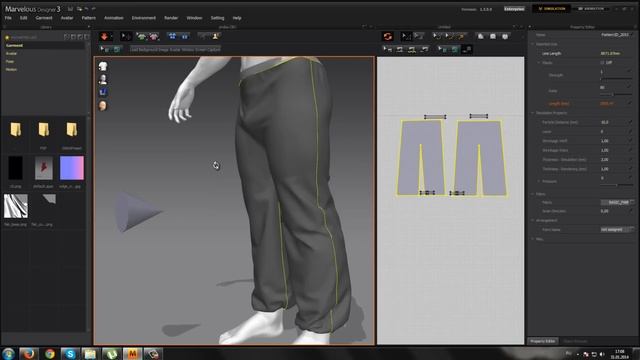
Task: Click the Transform Pattern tool icon
Action: click(418, 36)
